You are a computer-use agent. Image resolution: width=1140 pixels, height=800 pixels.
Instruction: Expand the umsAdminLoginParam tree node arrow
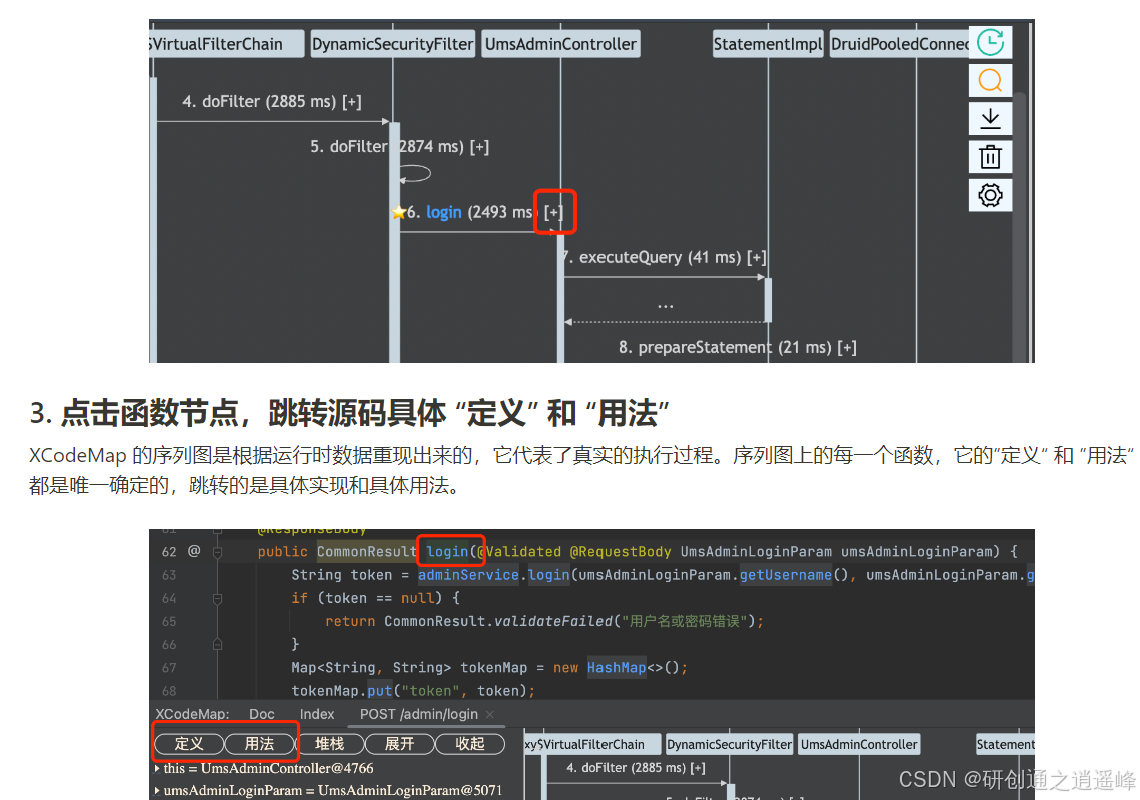(x=157, y=790)
